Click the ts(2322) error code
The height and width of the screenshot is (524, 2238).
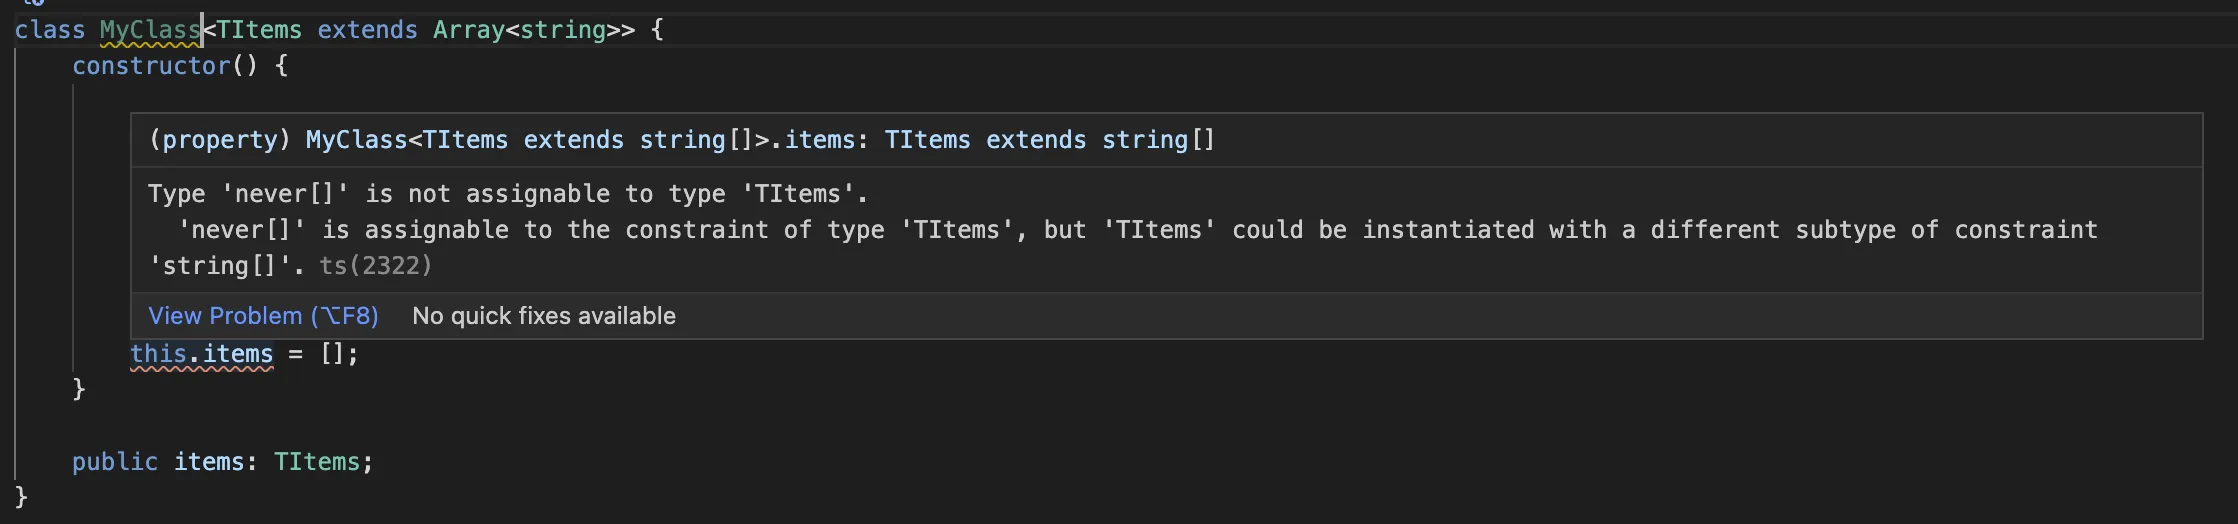pyautogui.click(x=375, y=266)
